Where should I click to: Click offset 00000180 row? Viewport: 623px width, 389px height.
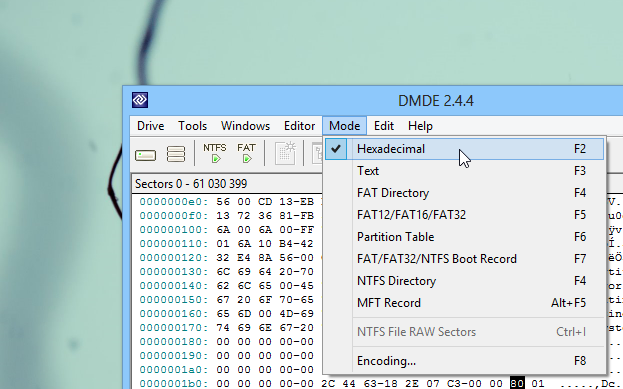tap(174, 342)
